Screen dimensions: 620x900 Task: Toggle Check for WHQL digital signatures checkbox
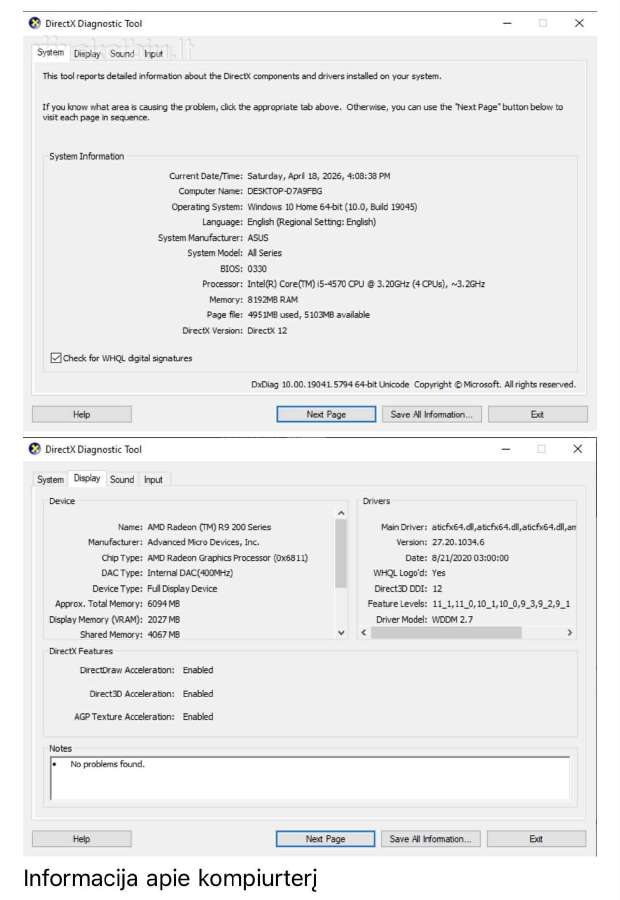pos(56,358)
